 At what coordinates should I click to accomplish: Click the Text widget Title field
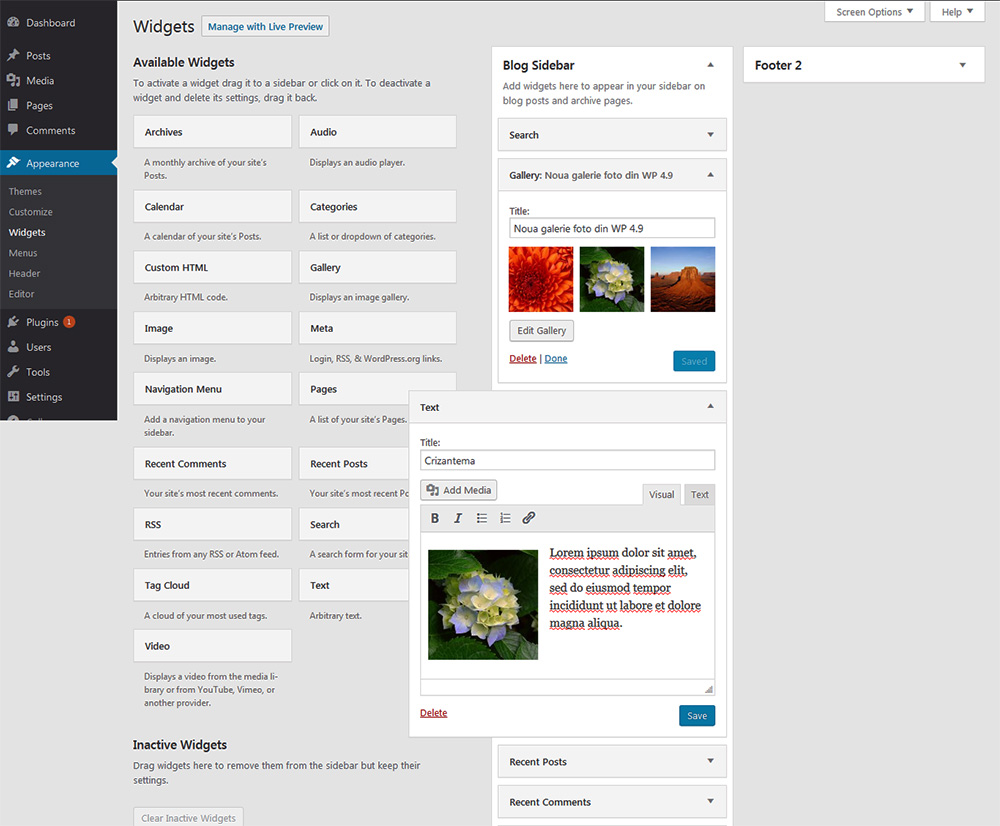tap(567, 461)
